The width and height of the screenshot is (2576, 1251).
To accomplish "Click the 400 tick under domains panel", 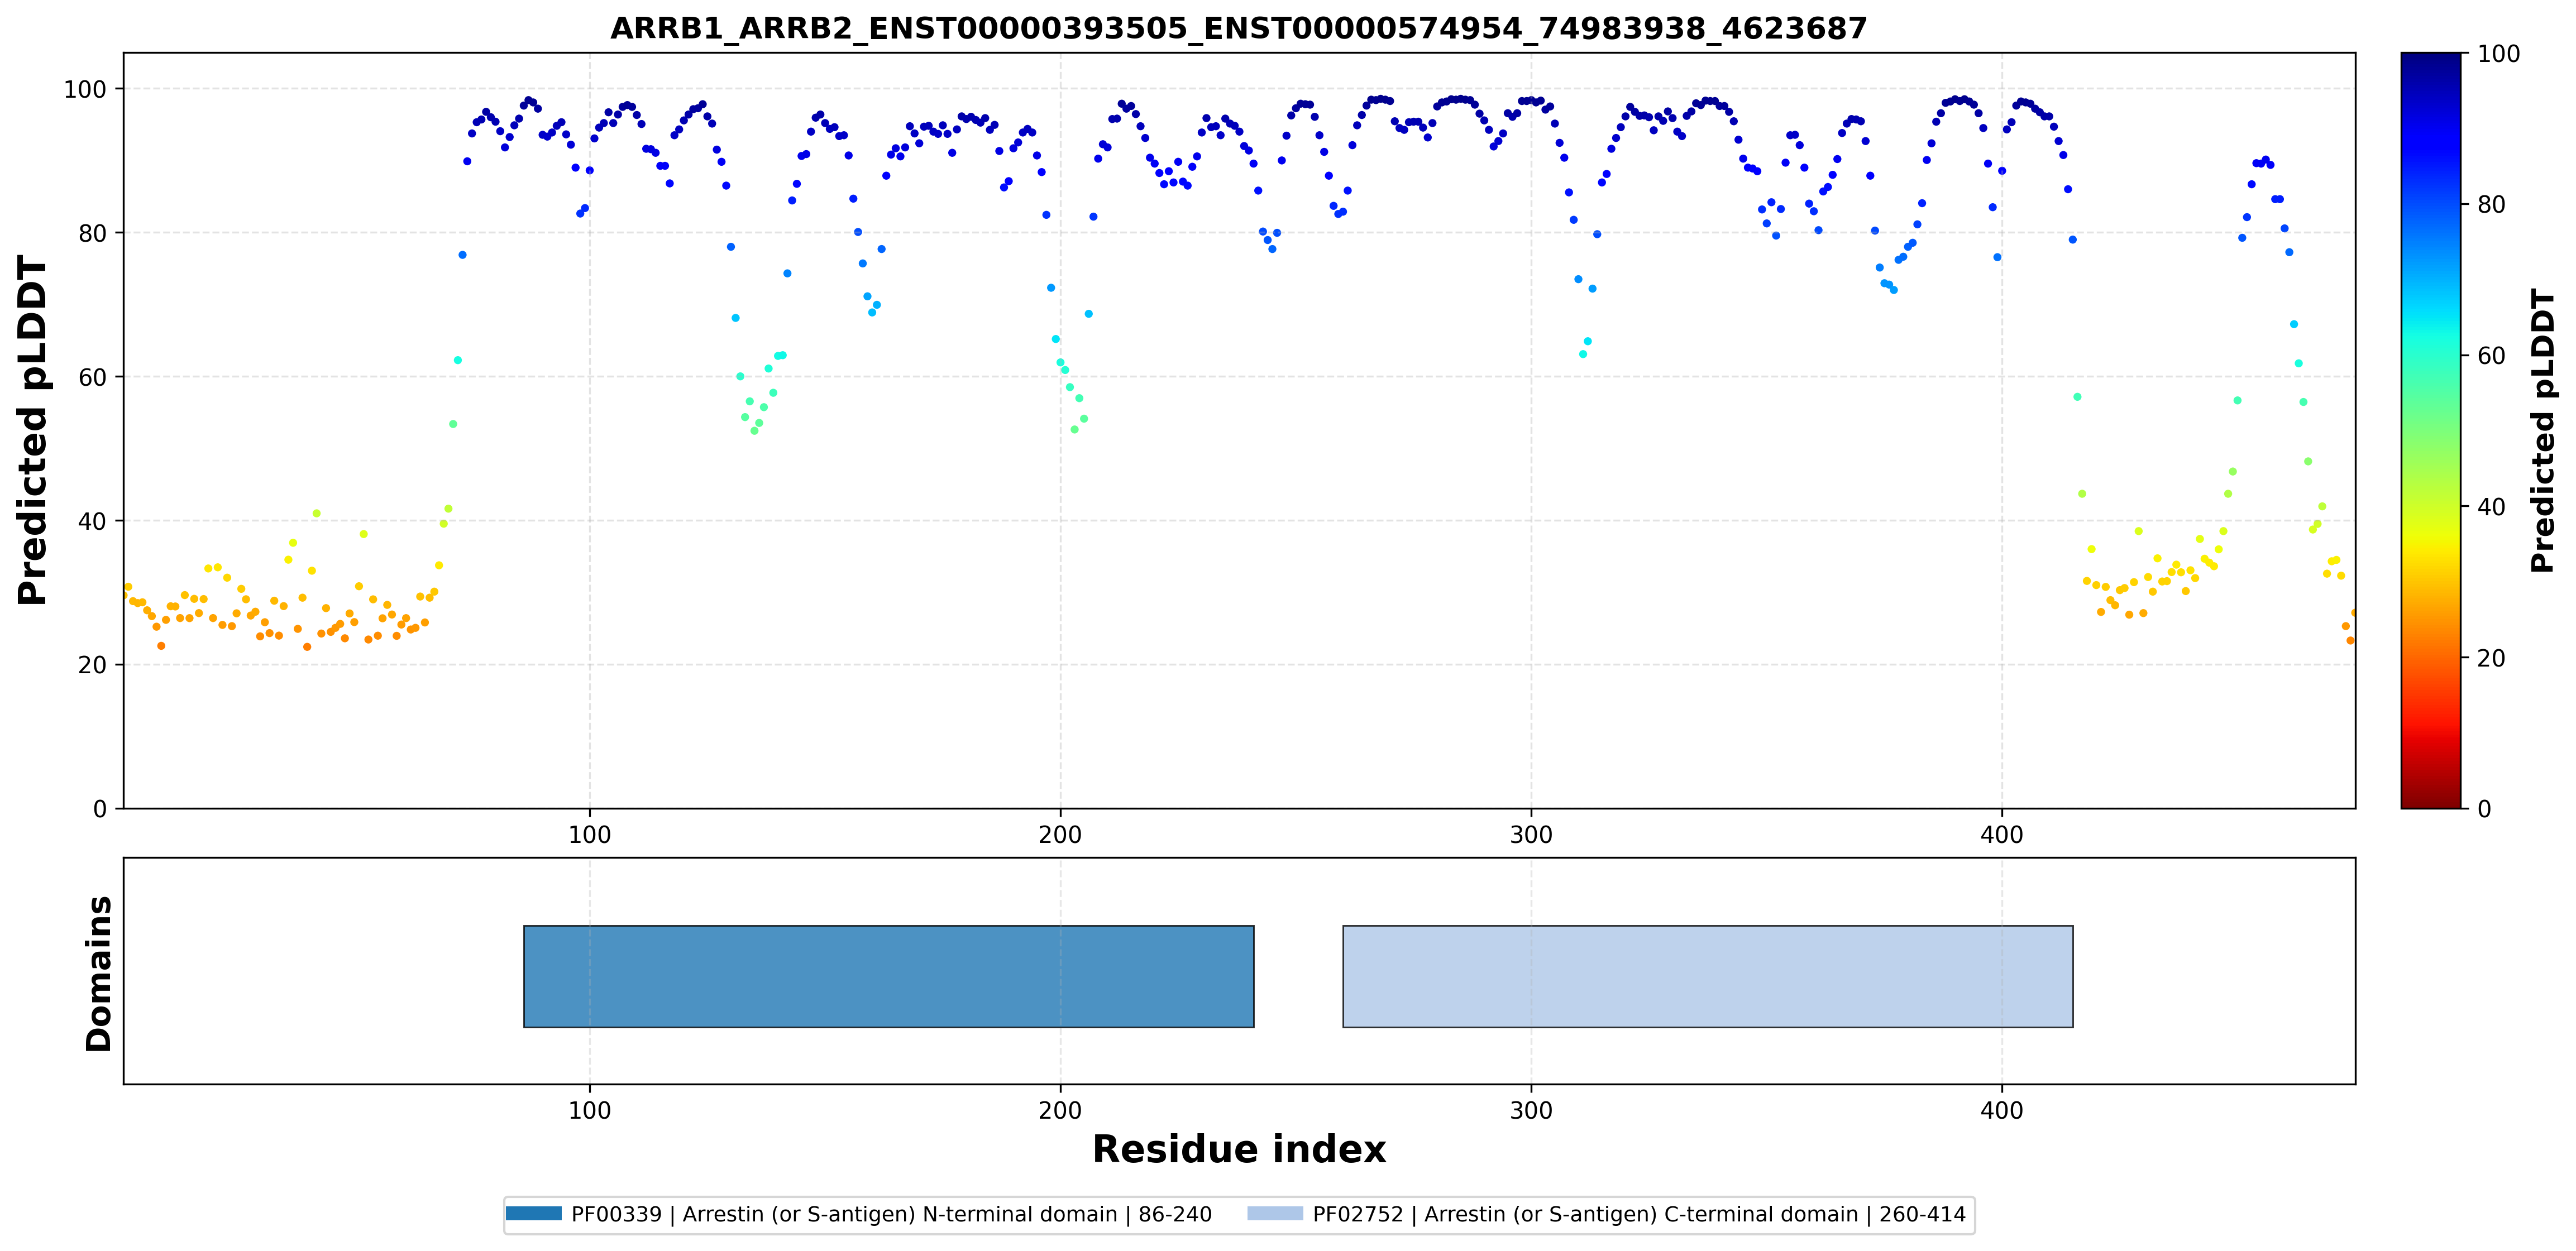I will tap(2002, 1110).
